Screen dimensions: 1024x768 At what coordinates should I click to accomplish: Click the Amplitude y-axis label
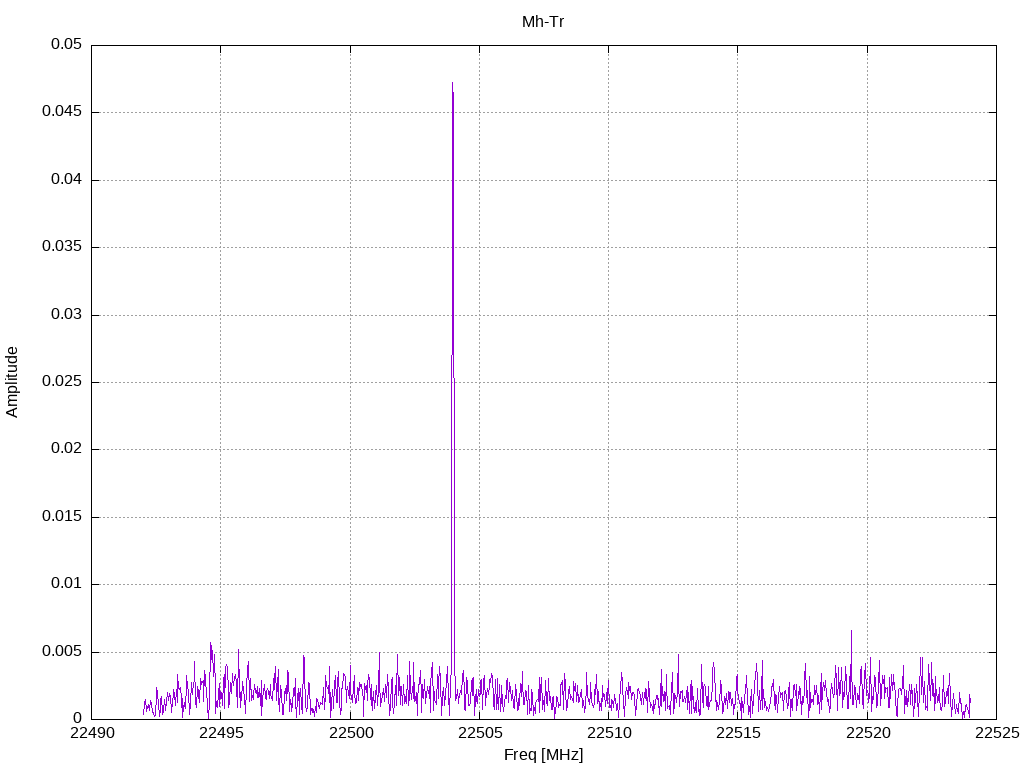(x=12, y=381)
